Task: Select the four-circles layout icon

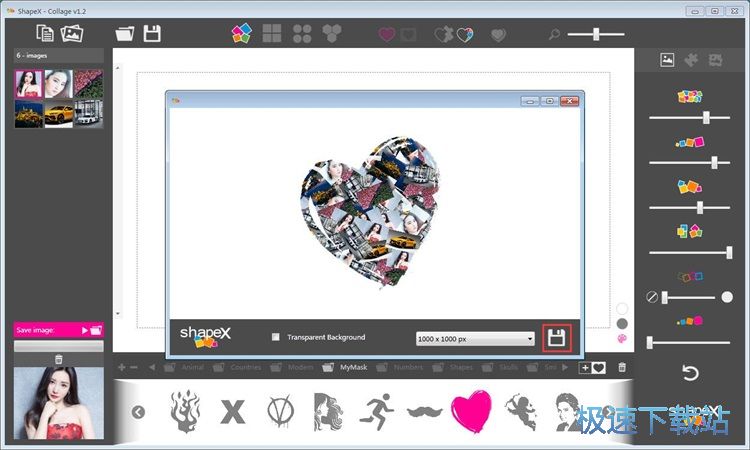Action: (x=302, y=33)
